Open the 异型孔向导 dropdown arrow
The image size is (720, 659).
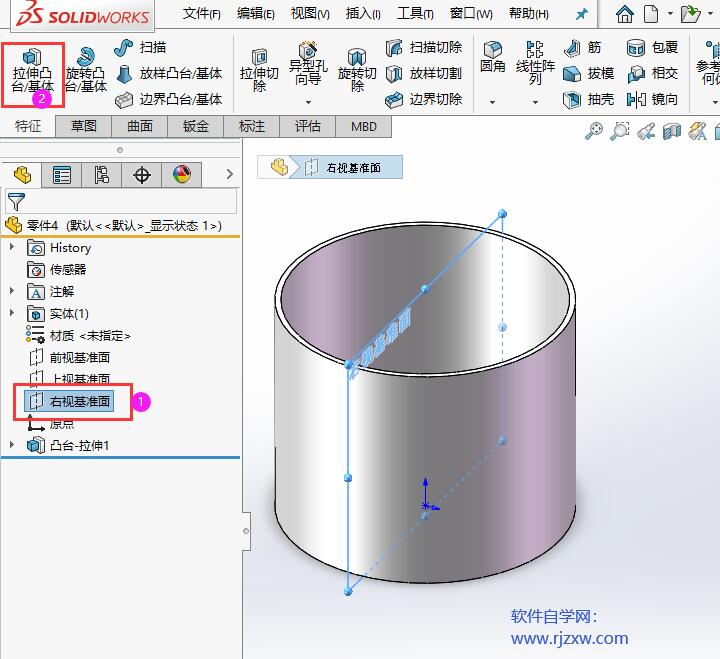coord(308,102)
